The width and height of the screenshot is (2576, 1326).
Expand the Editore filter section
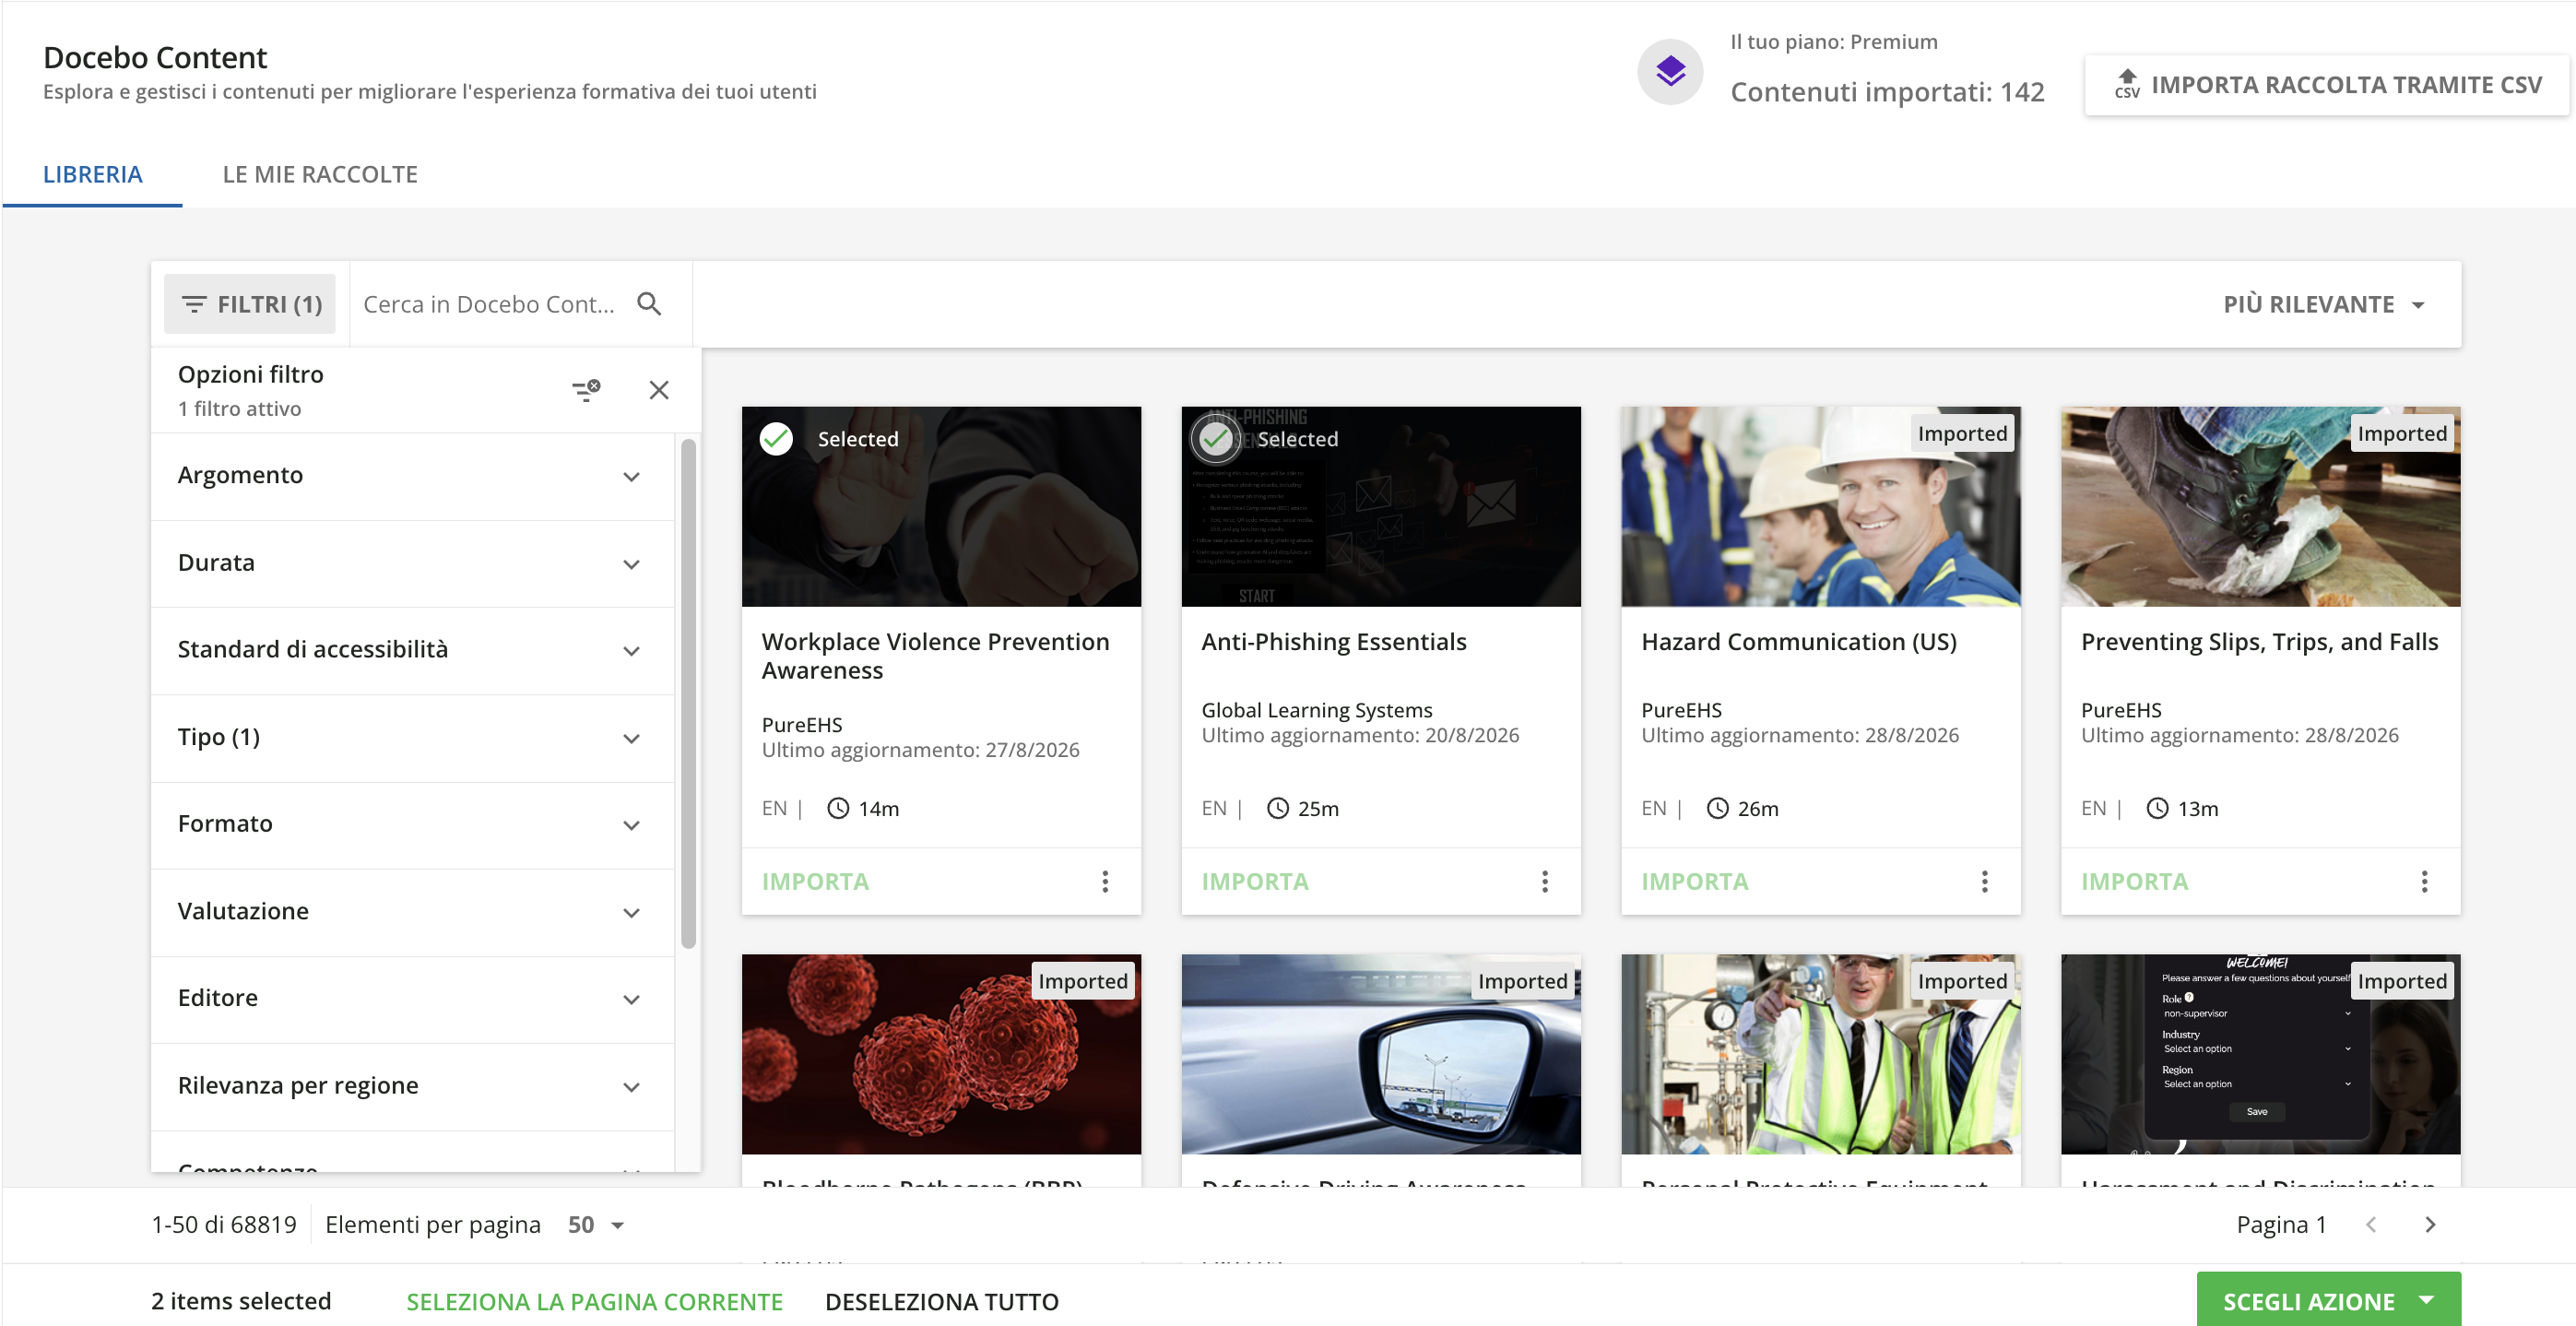click(x=412, y=999)
